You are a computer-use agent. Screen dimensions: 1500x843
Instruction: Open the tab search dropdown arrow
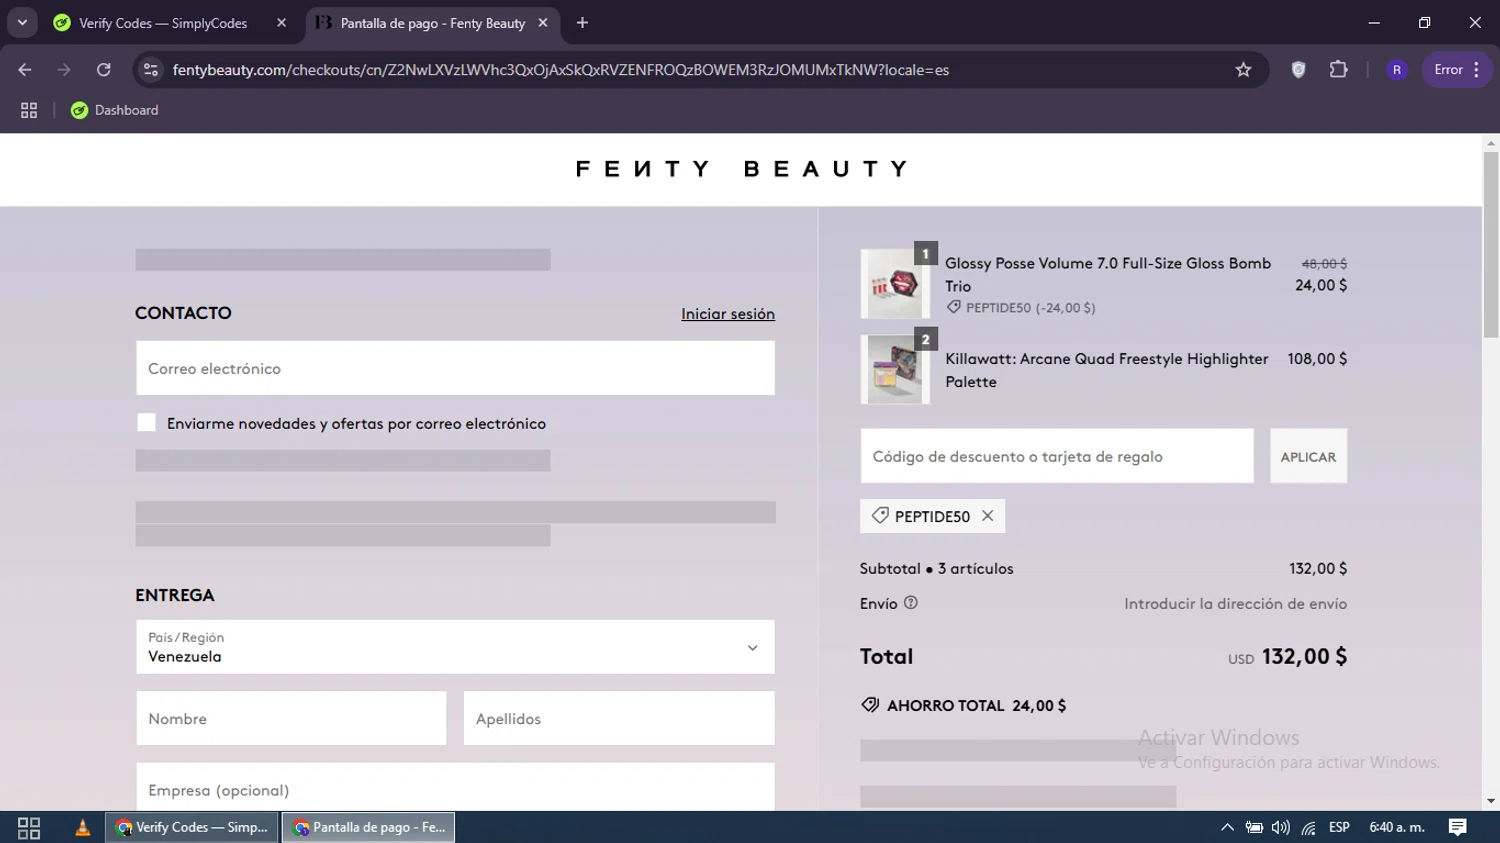[22, 22]
